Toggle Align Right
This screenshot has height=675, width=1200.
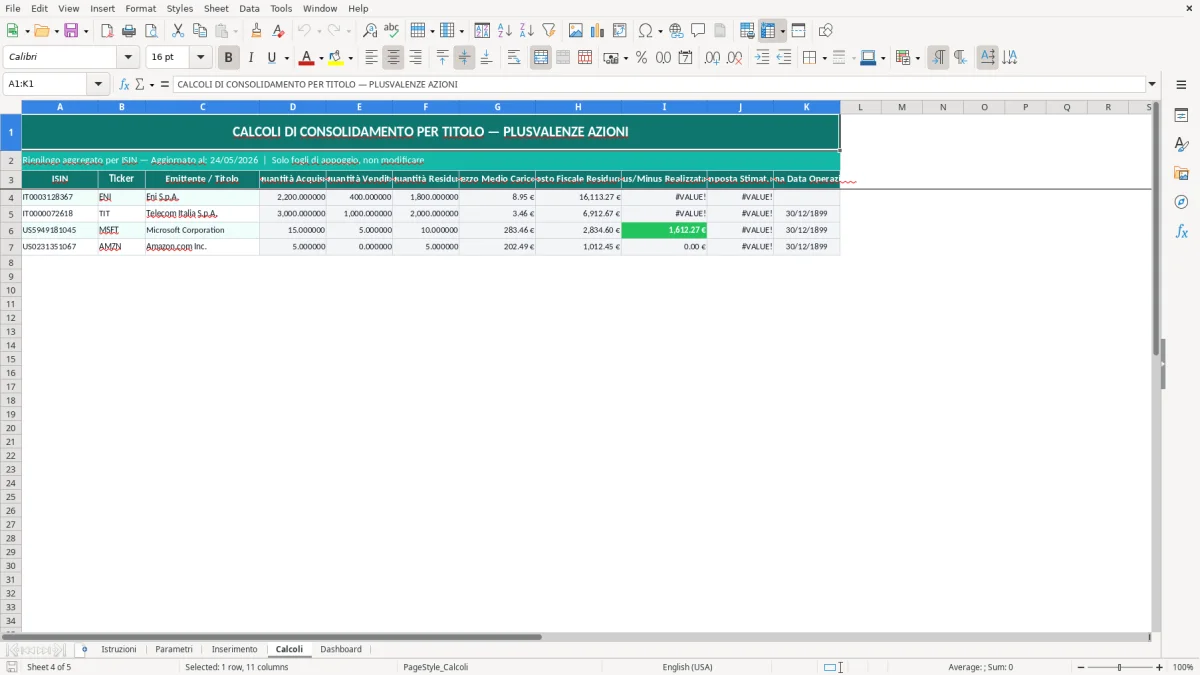click(x=416, y=58)
